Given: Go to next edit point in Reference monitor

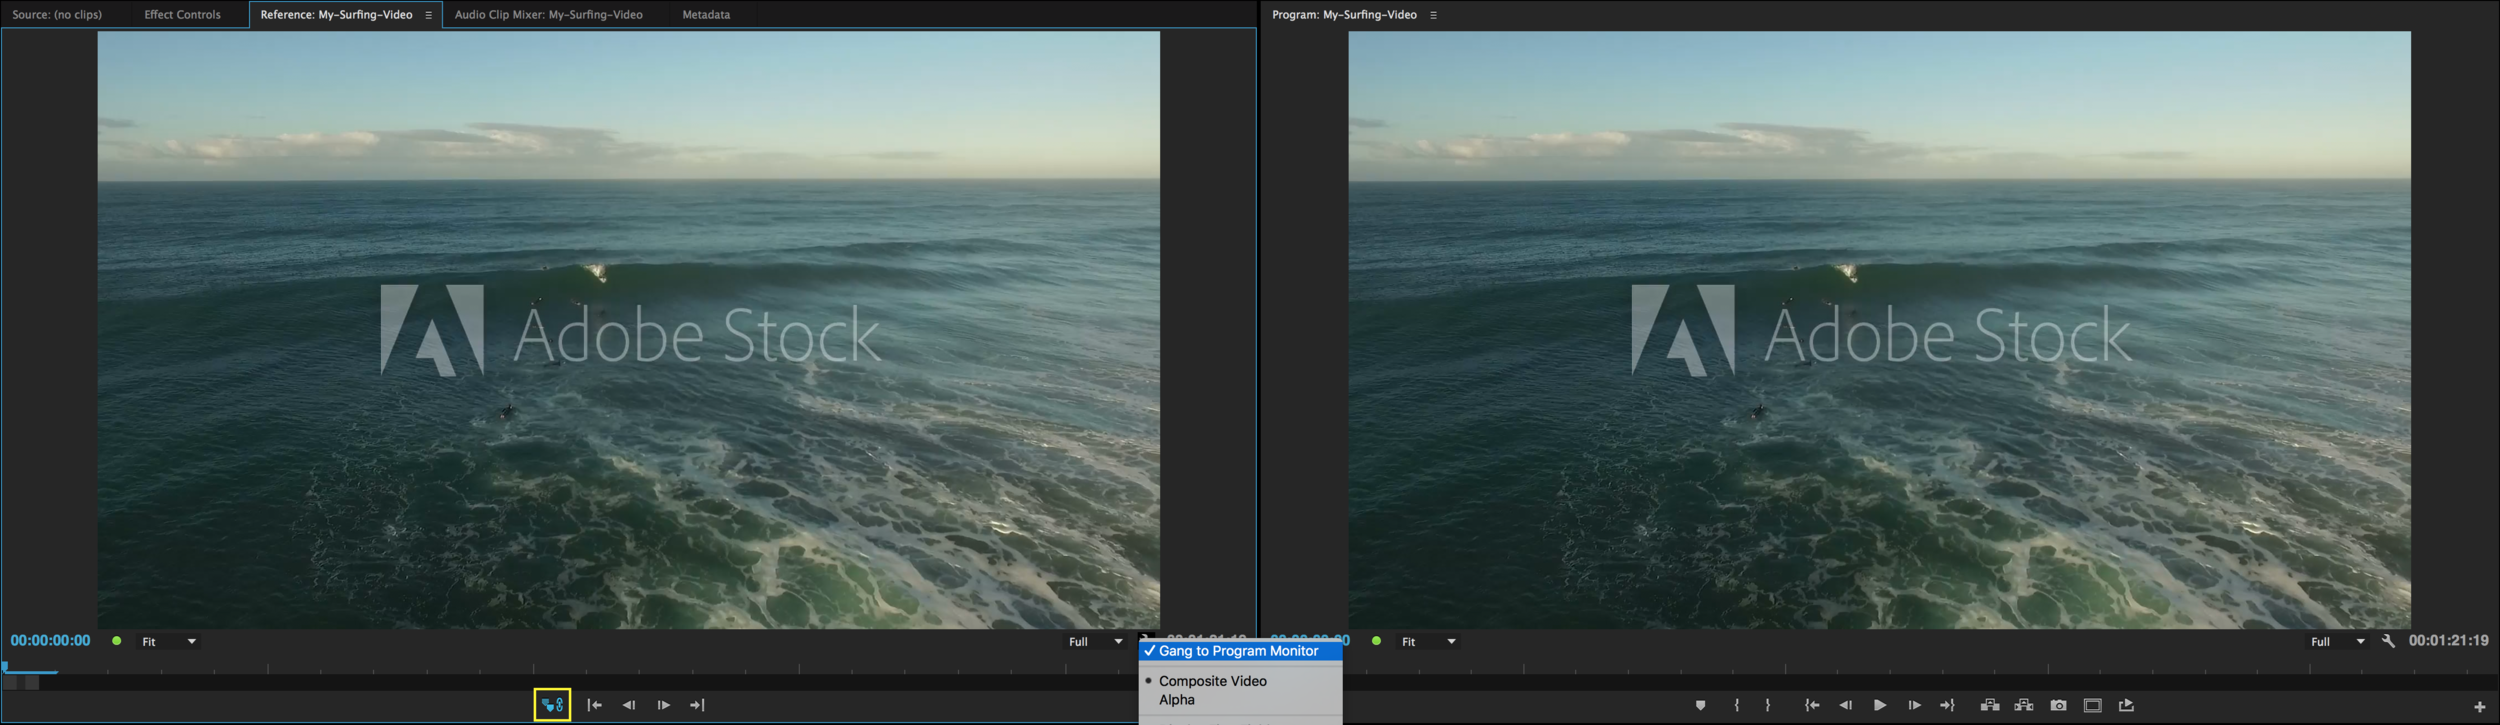Looking at the screenshot, I should 697,705.
